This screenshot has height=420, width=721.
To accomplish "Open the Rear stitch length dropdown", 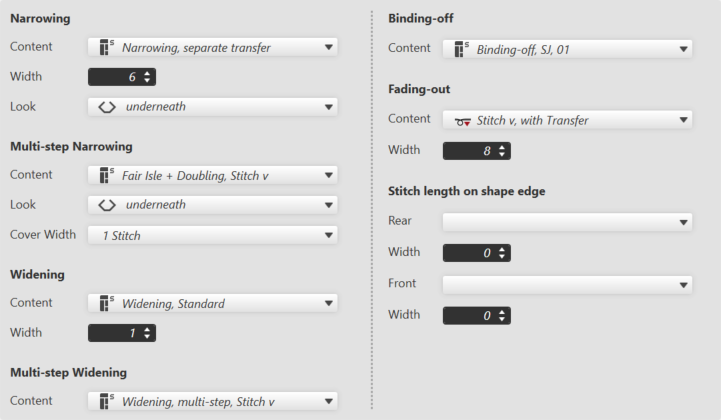I will pos(683,222).
